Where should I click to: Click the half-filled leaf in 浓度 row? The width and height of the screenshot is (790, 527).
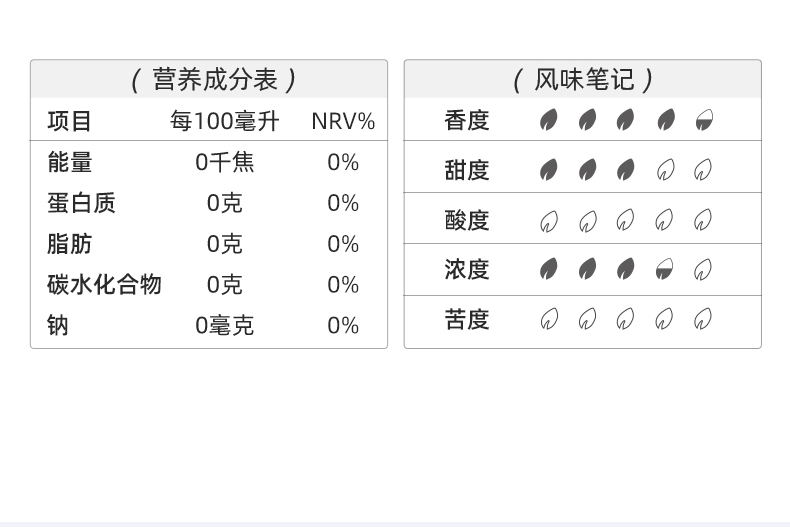click(x=665, y=269)
